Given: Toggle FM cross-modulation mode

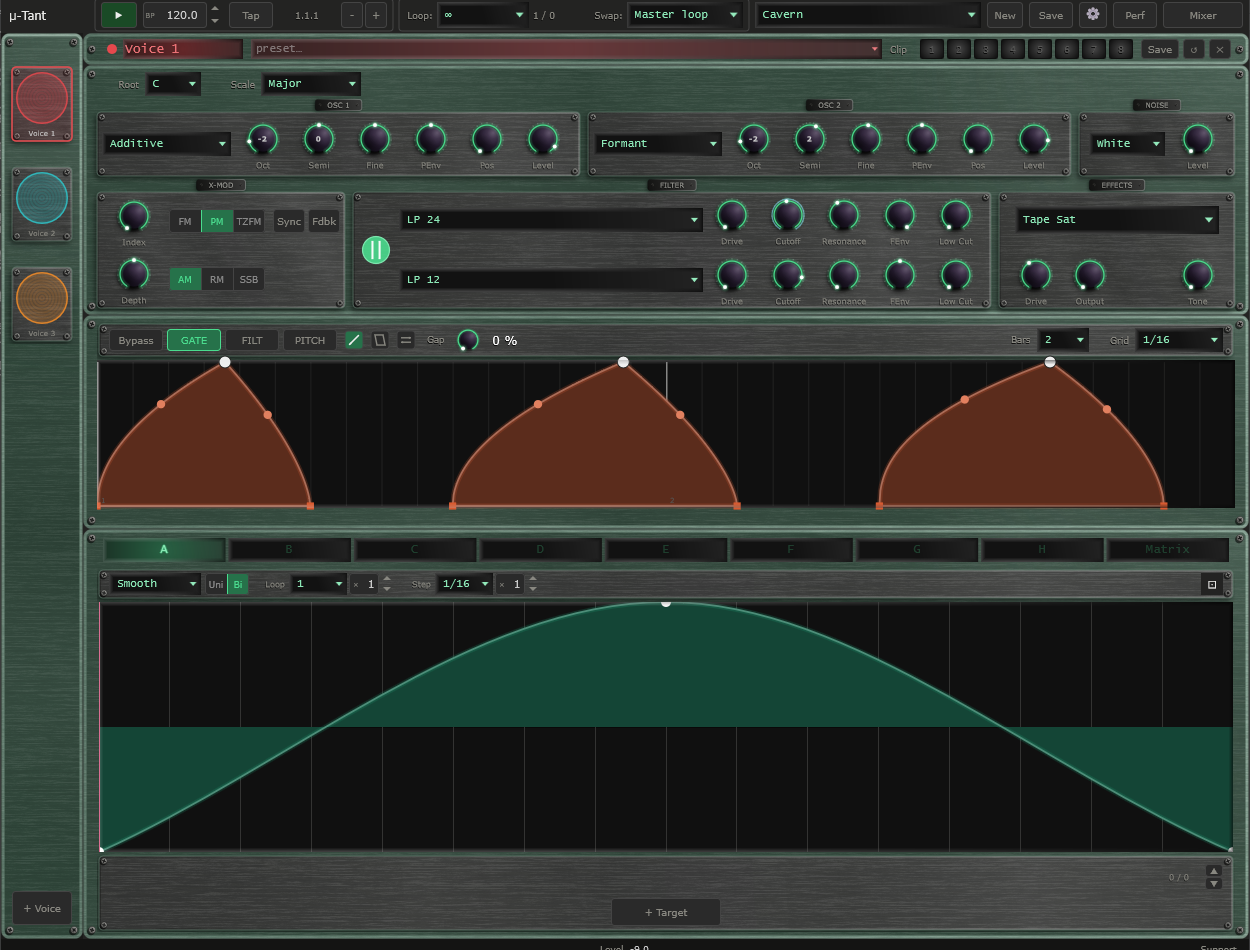Looking at the screenshot, I should click(x=185, y=221).
